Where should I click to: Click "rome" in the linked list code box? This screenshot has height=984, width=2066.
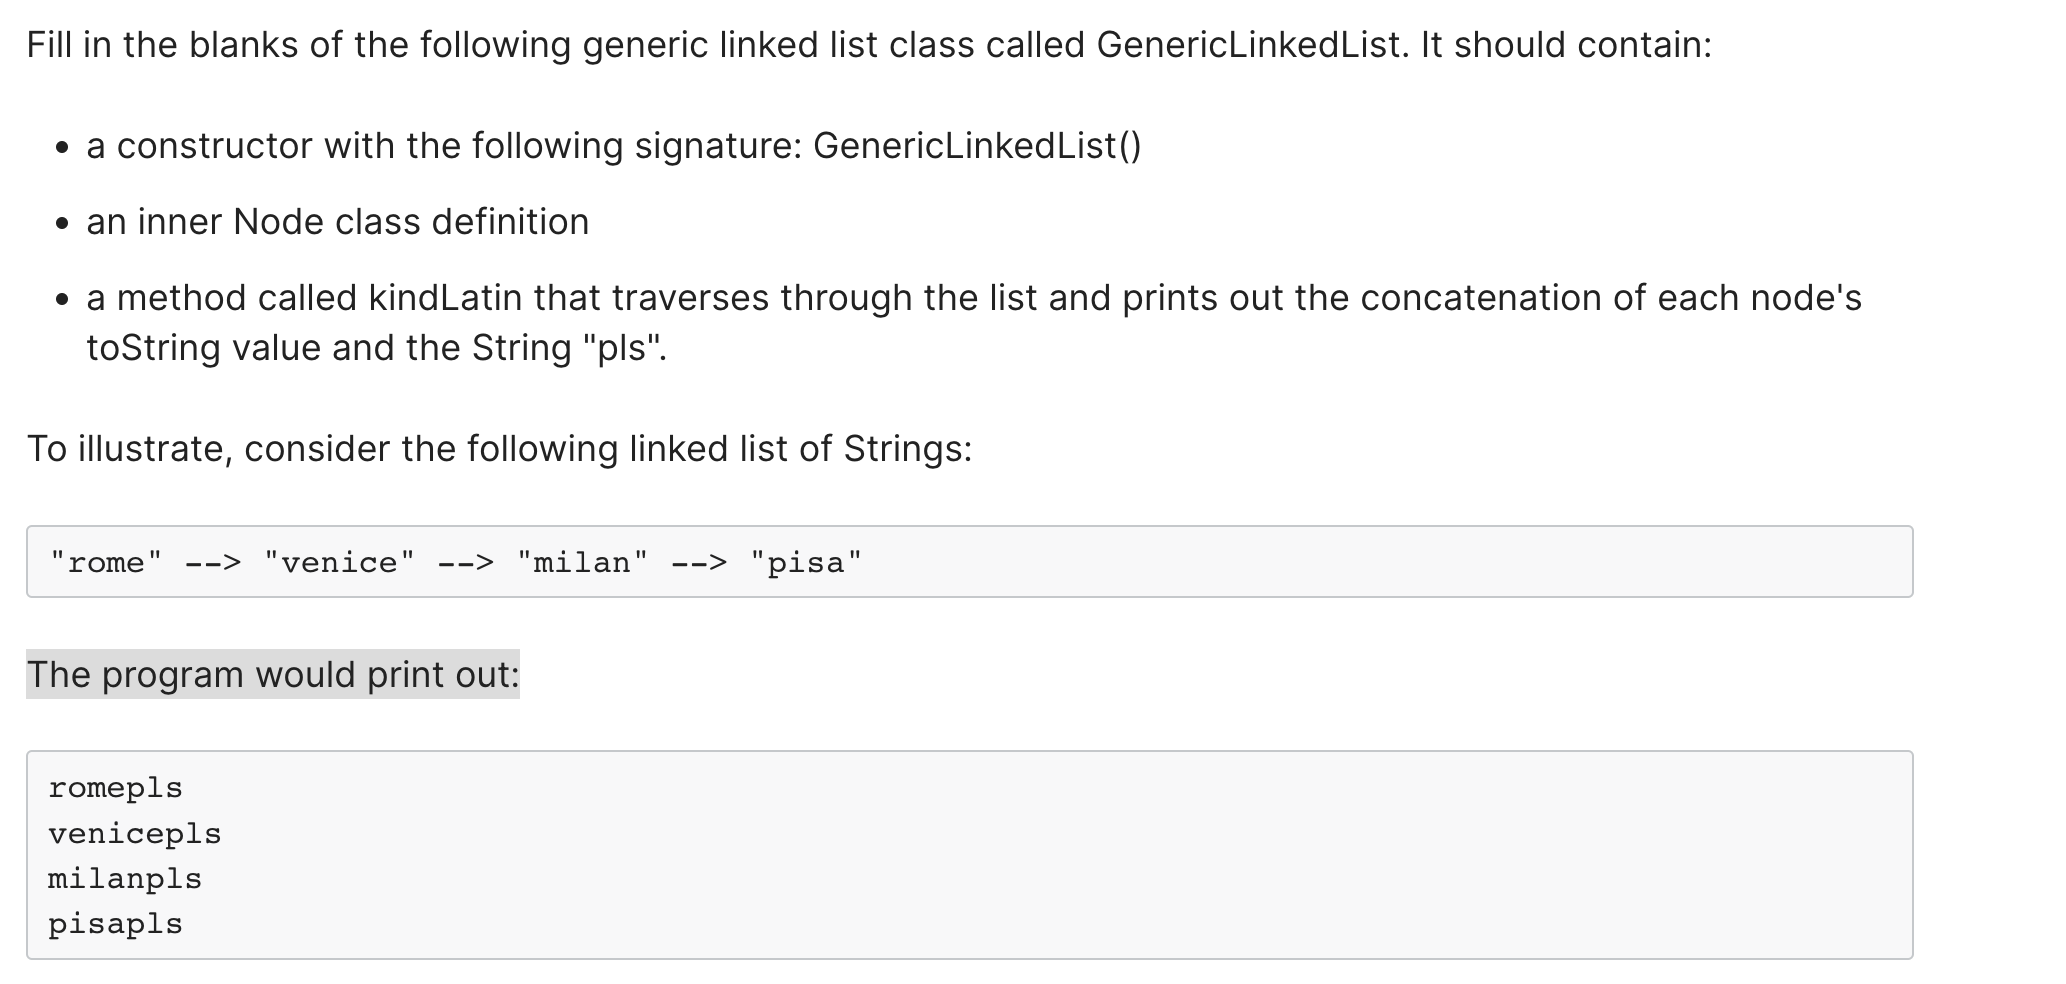pos(105,563)
